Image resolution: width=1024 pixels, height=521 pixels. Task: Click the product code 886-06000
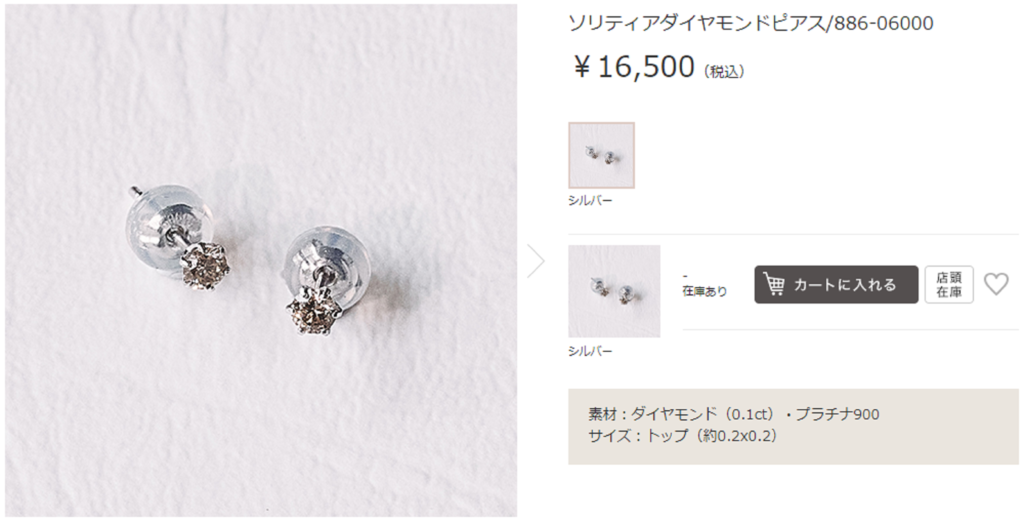[884, 24]
